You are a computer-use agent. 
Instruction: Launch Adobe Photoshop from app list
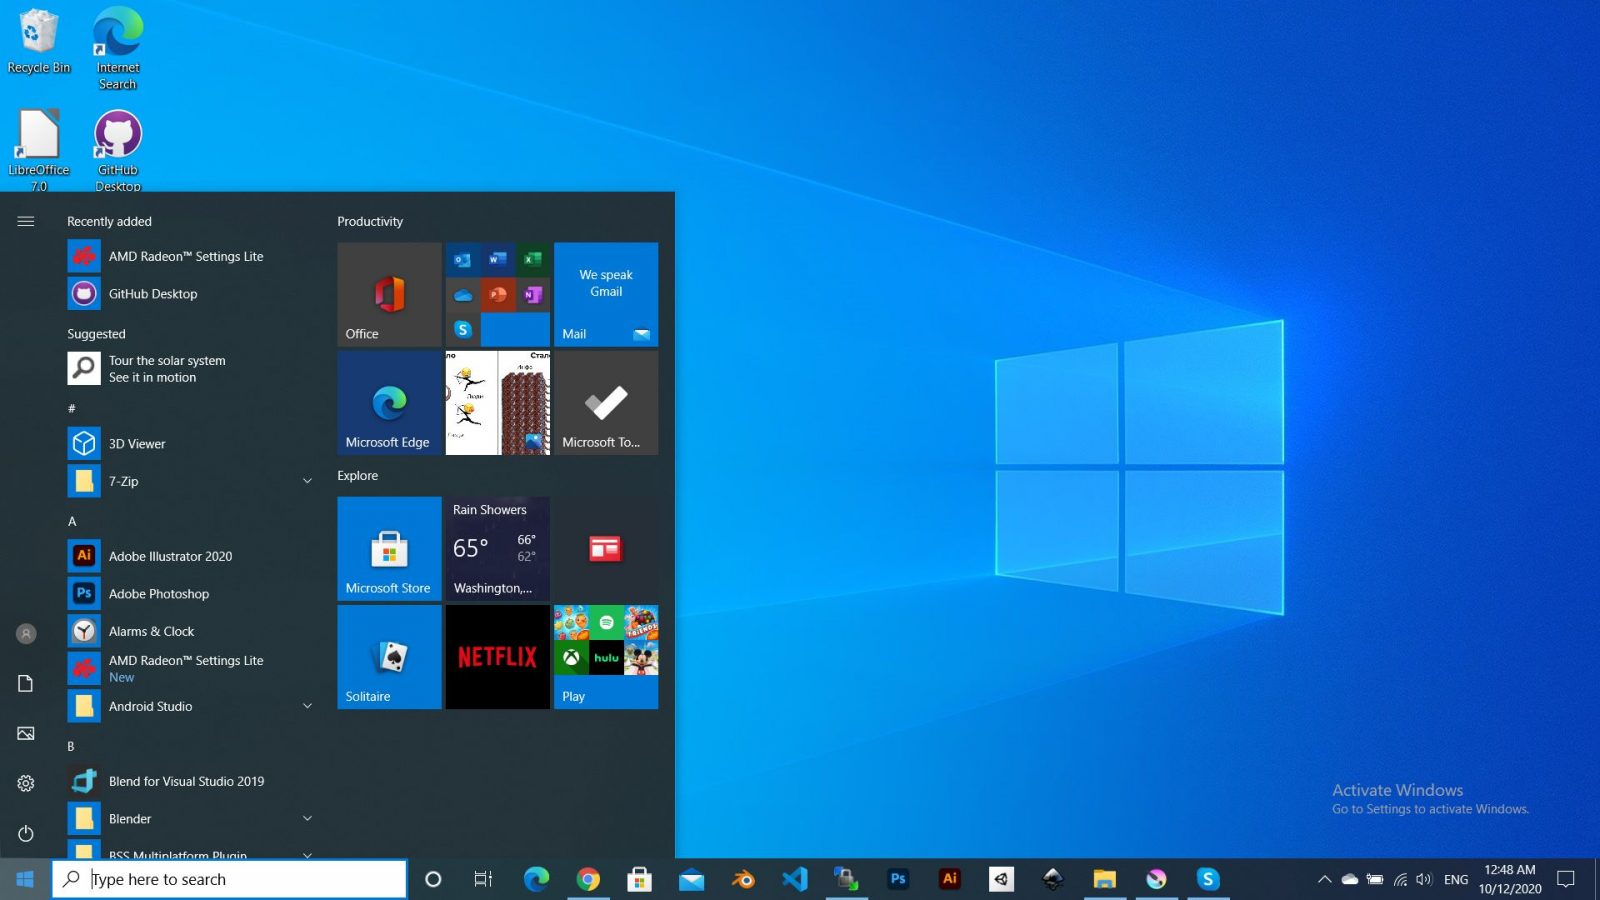point(190,593)
